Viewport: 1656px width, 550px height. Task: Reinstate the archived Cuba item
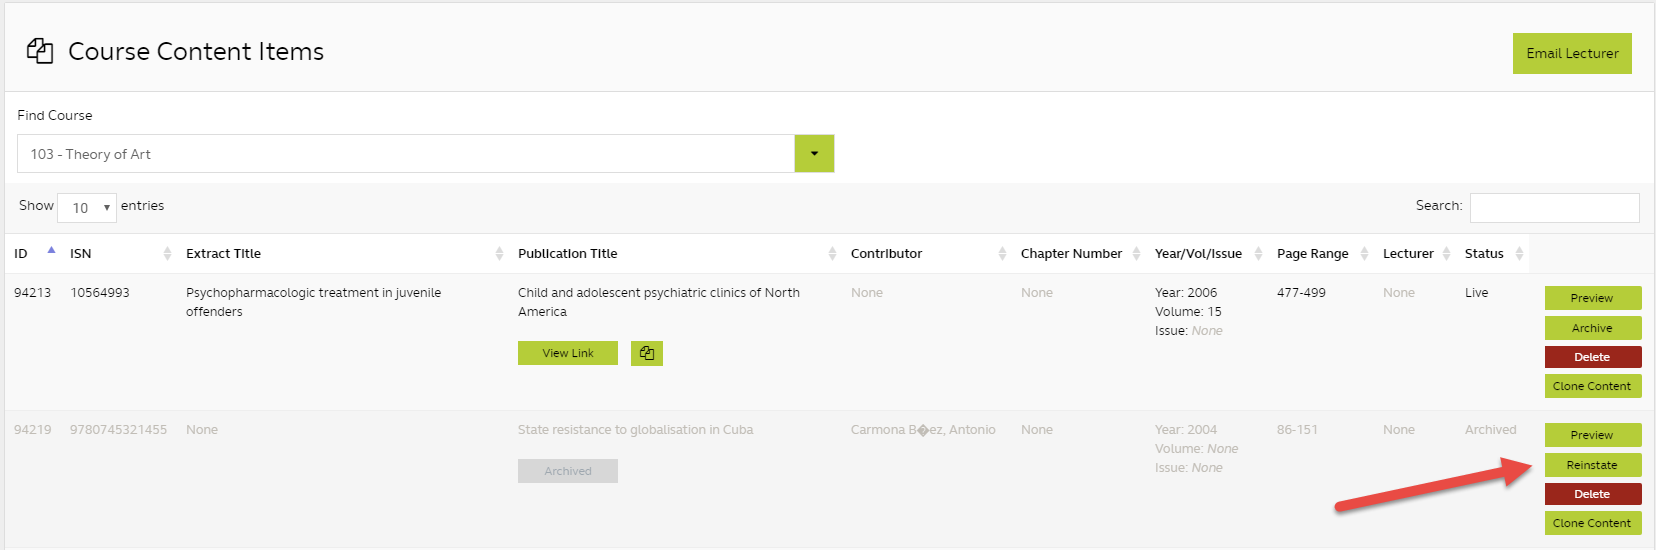(1592, 465)
